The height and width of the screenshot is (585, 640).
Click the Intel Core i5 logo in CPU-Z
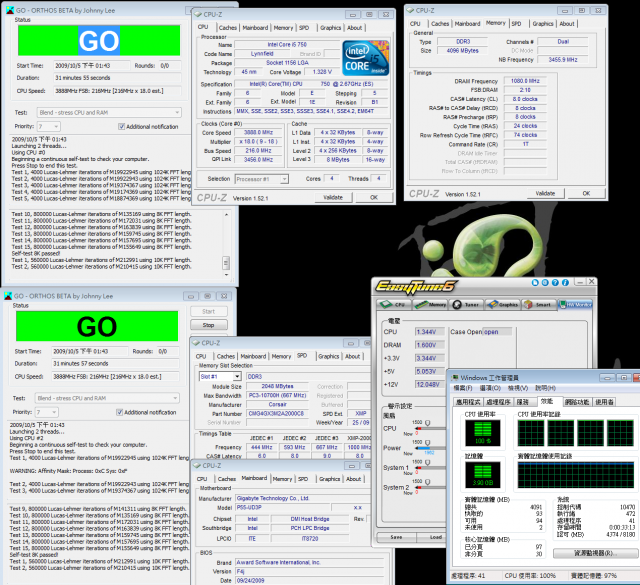tap(365, 58)
